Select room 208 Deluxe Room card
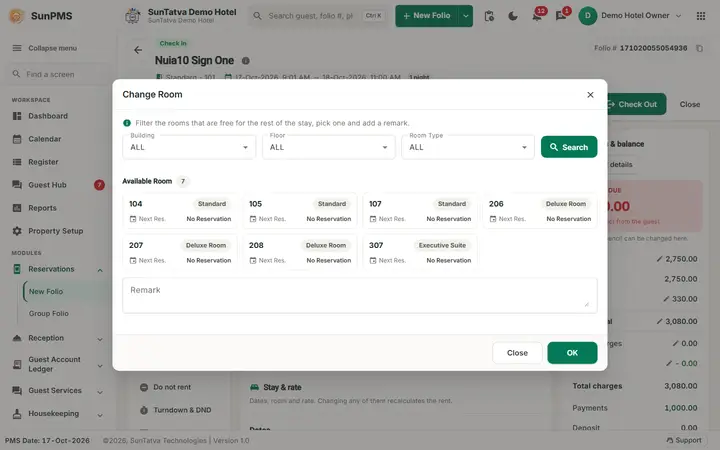The height and width of the screenshot is (450, 720). pos(300,252)
